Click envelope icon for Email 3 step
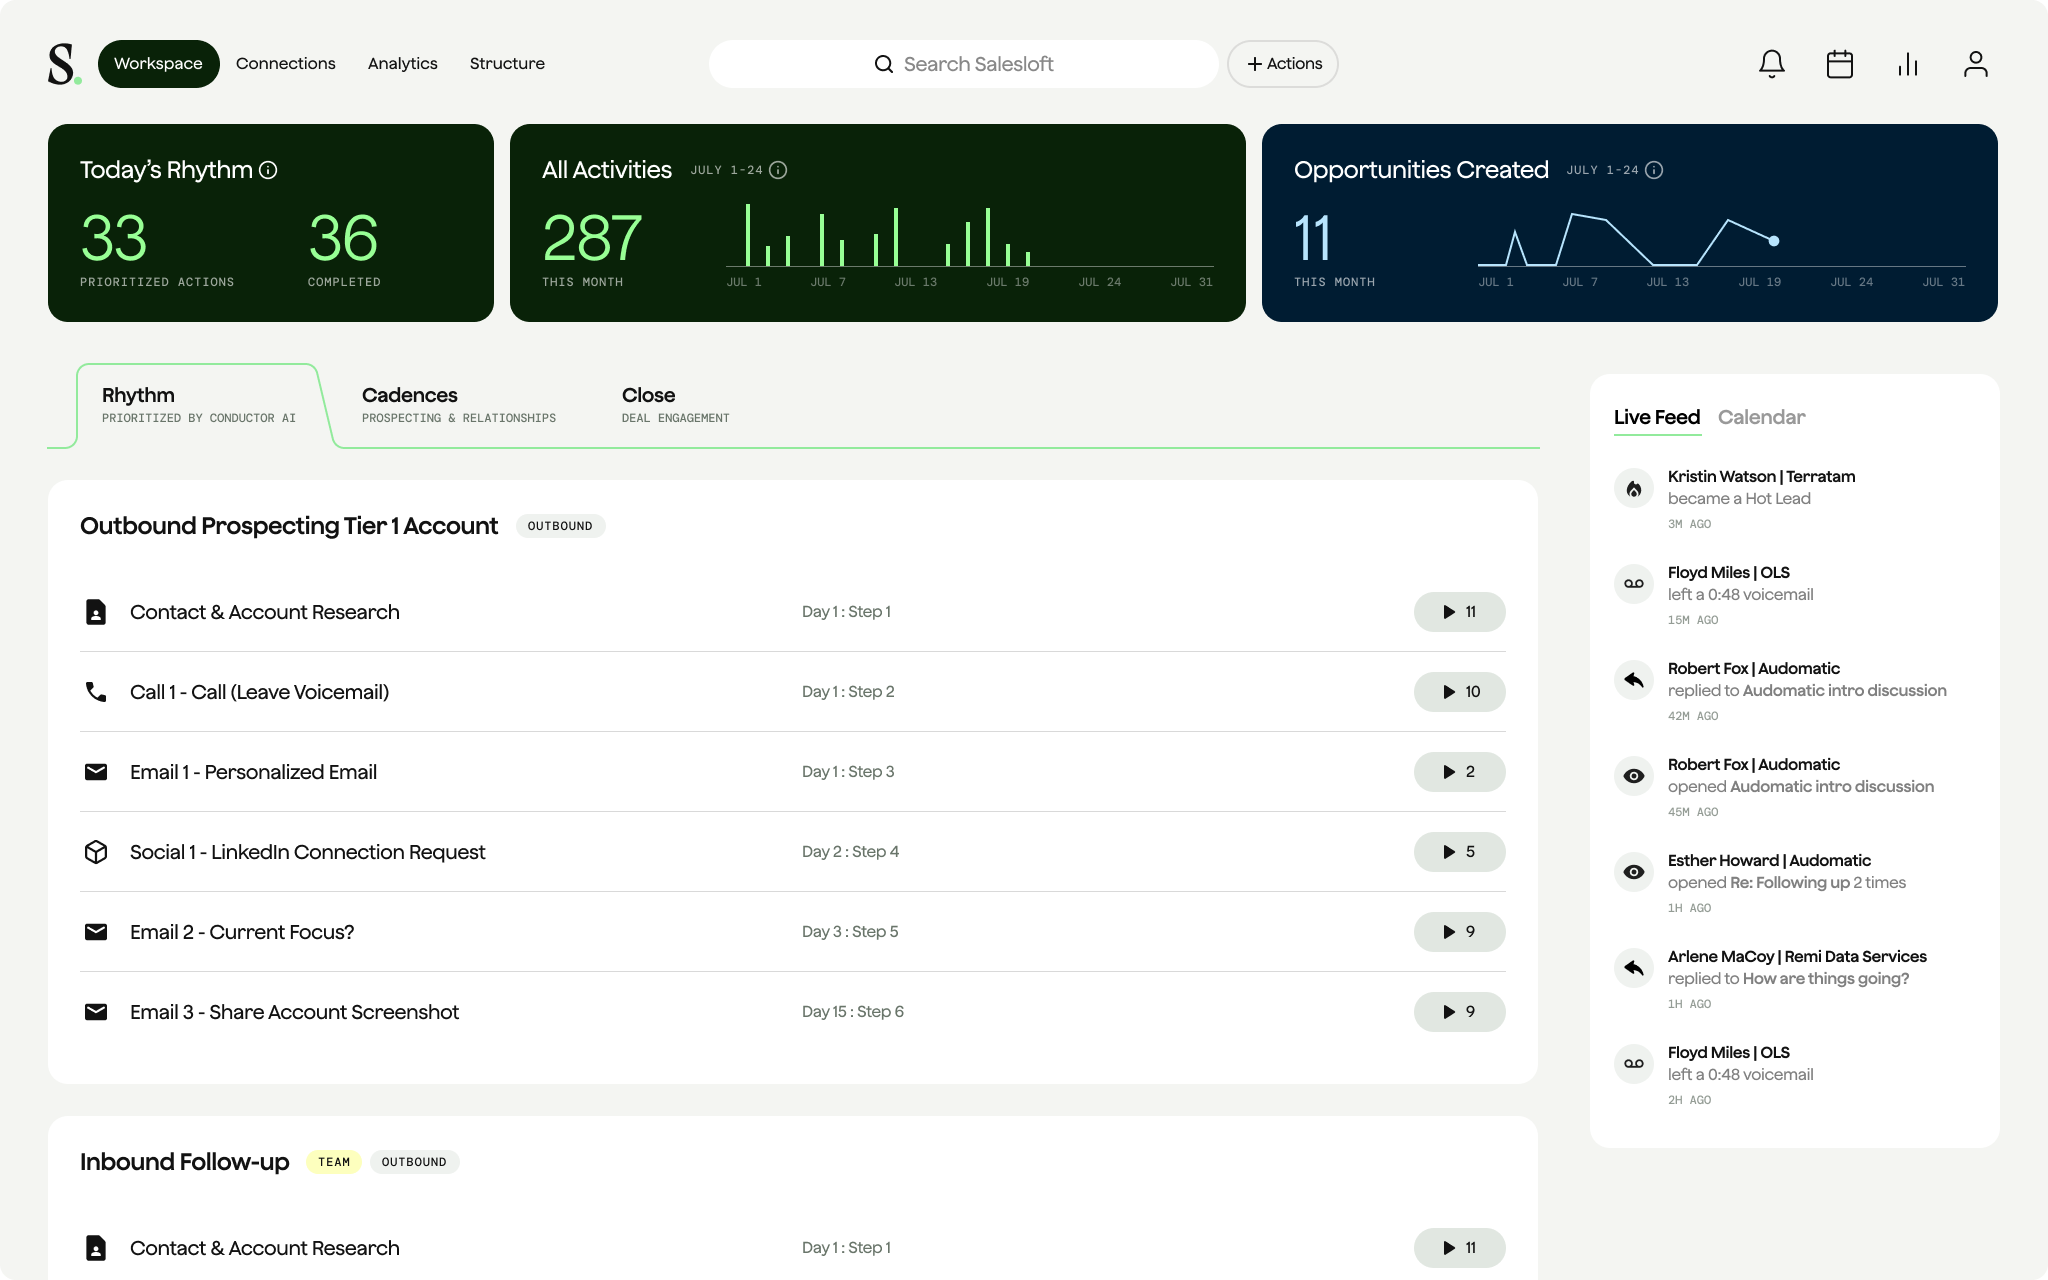The height and width of the screenshot is (1280, 2048). pyautogui.click(x=96, y=1012)
